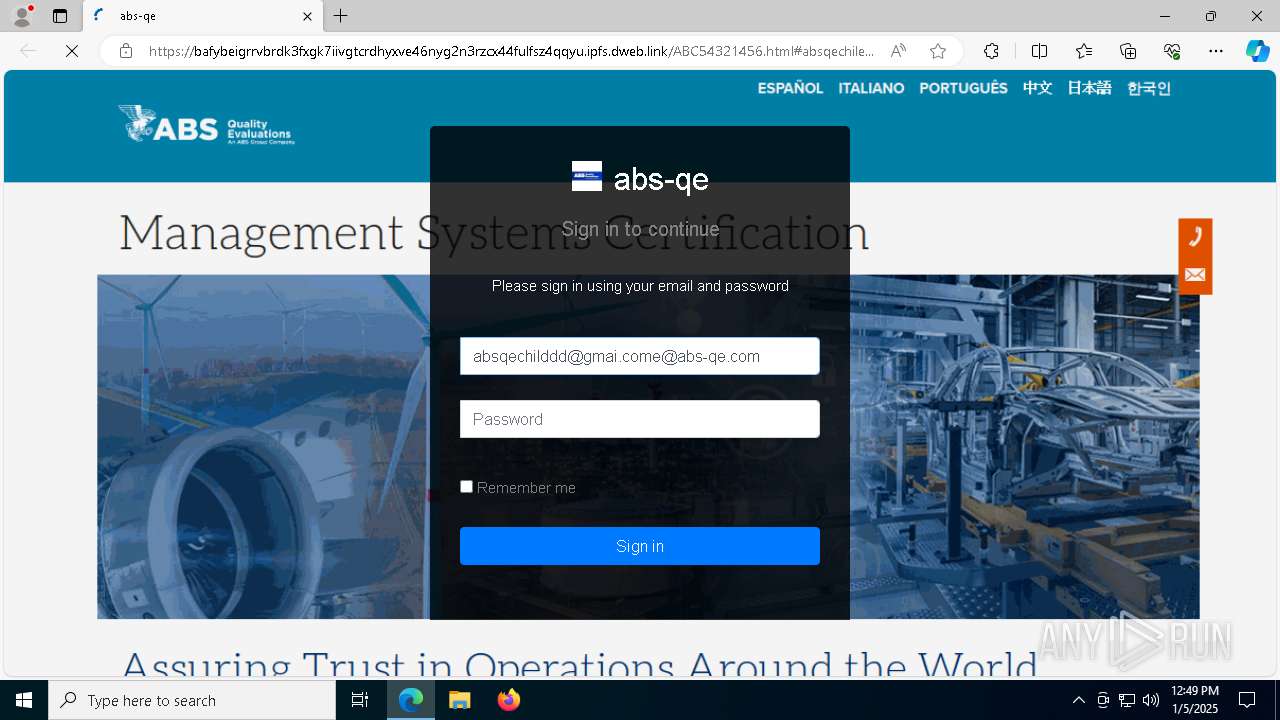The height and width of the screenshot is (720, 1280).
Task: Check the Remember me checkbox
Action: point(466,486)
